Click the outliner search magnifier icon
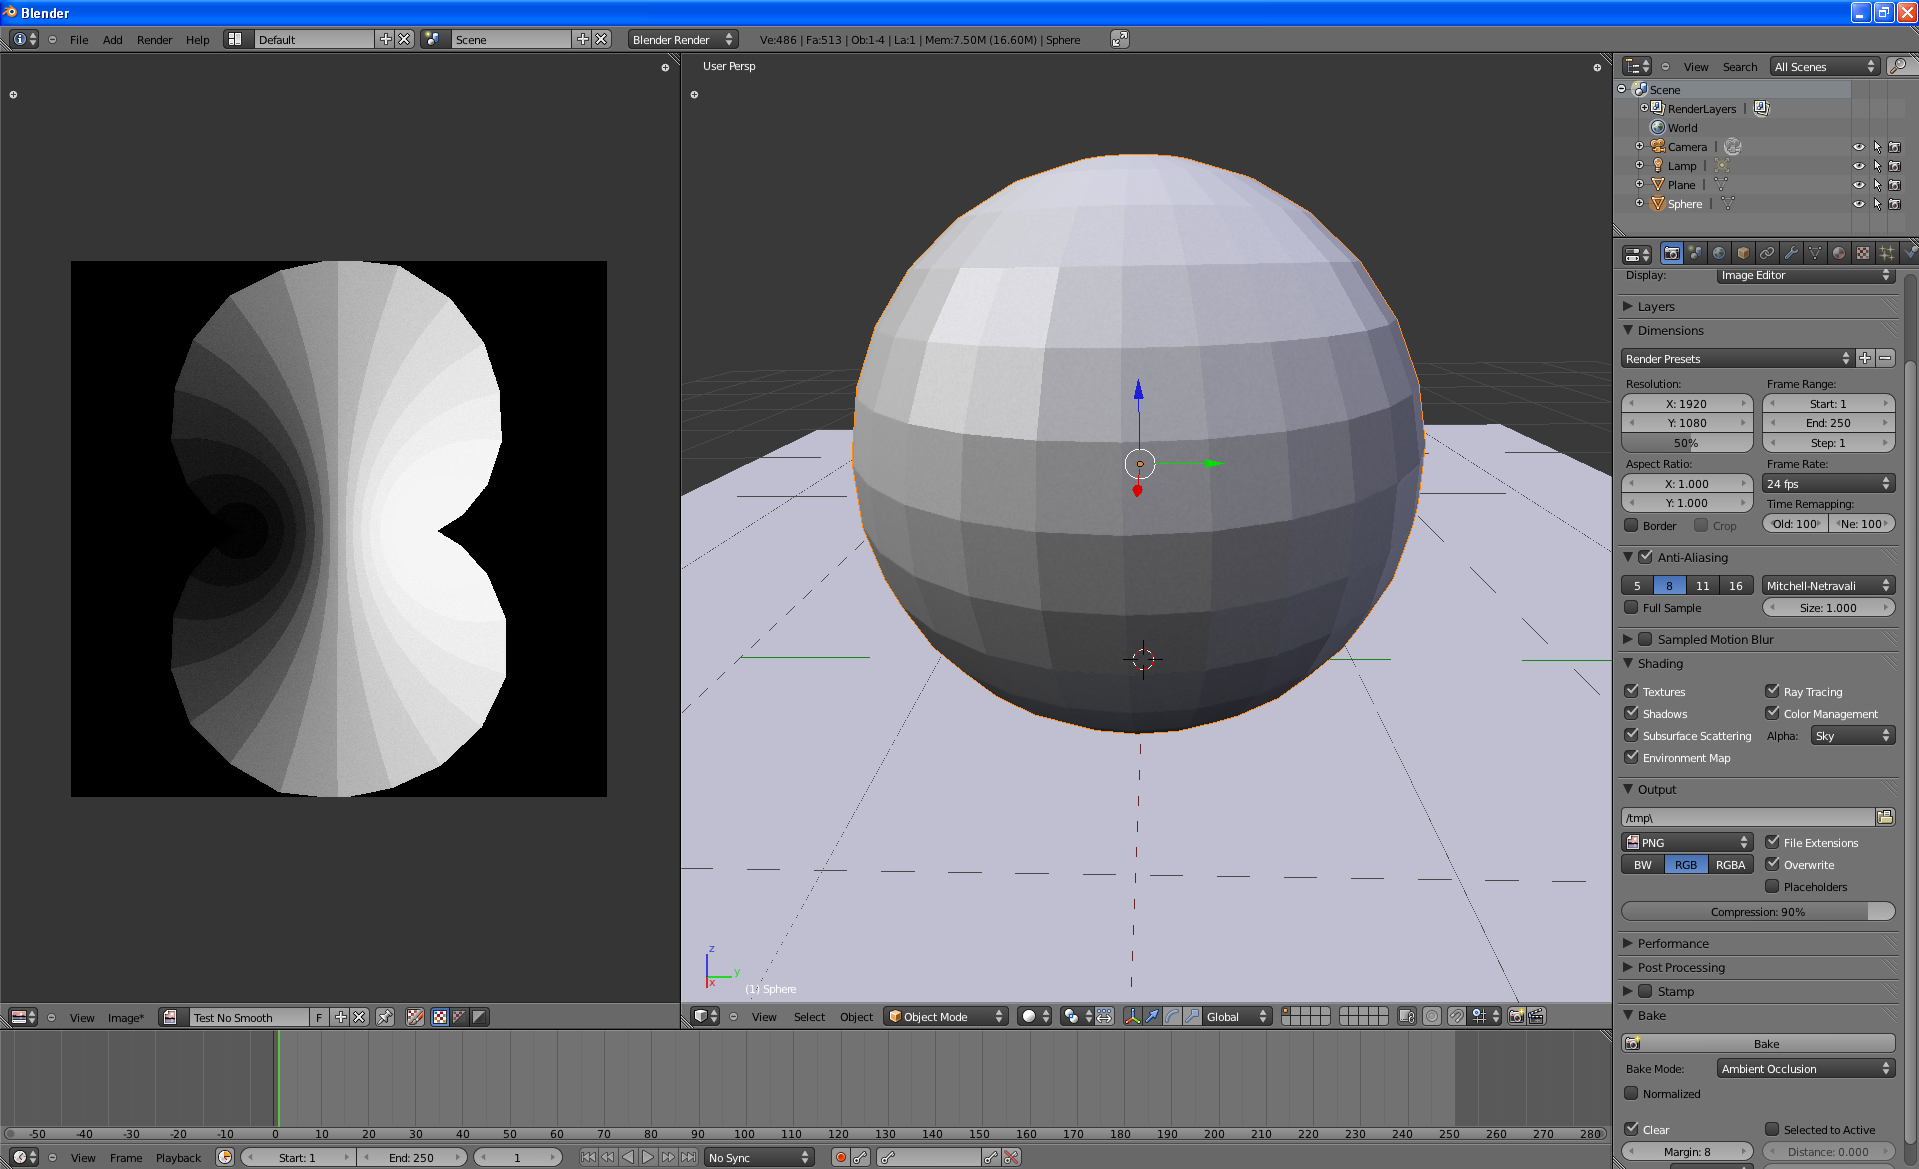1919x1169 pixels. [1898, 66]
